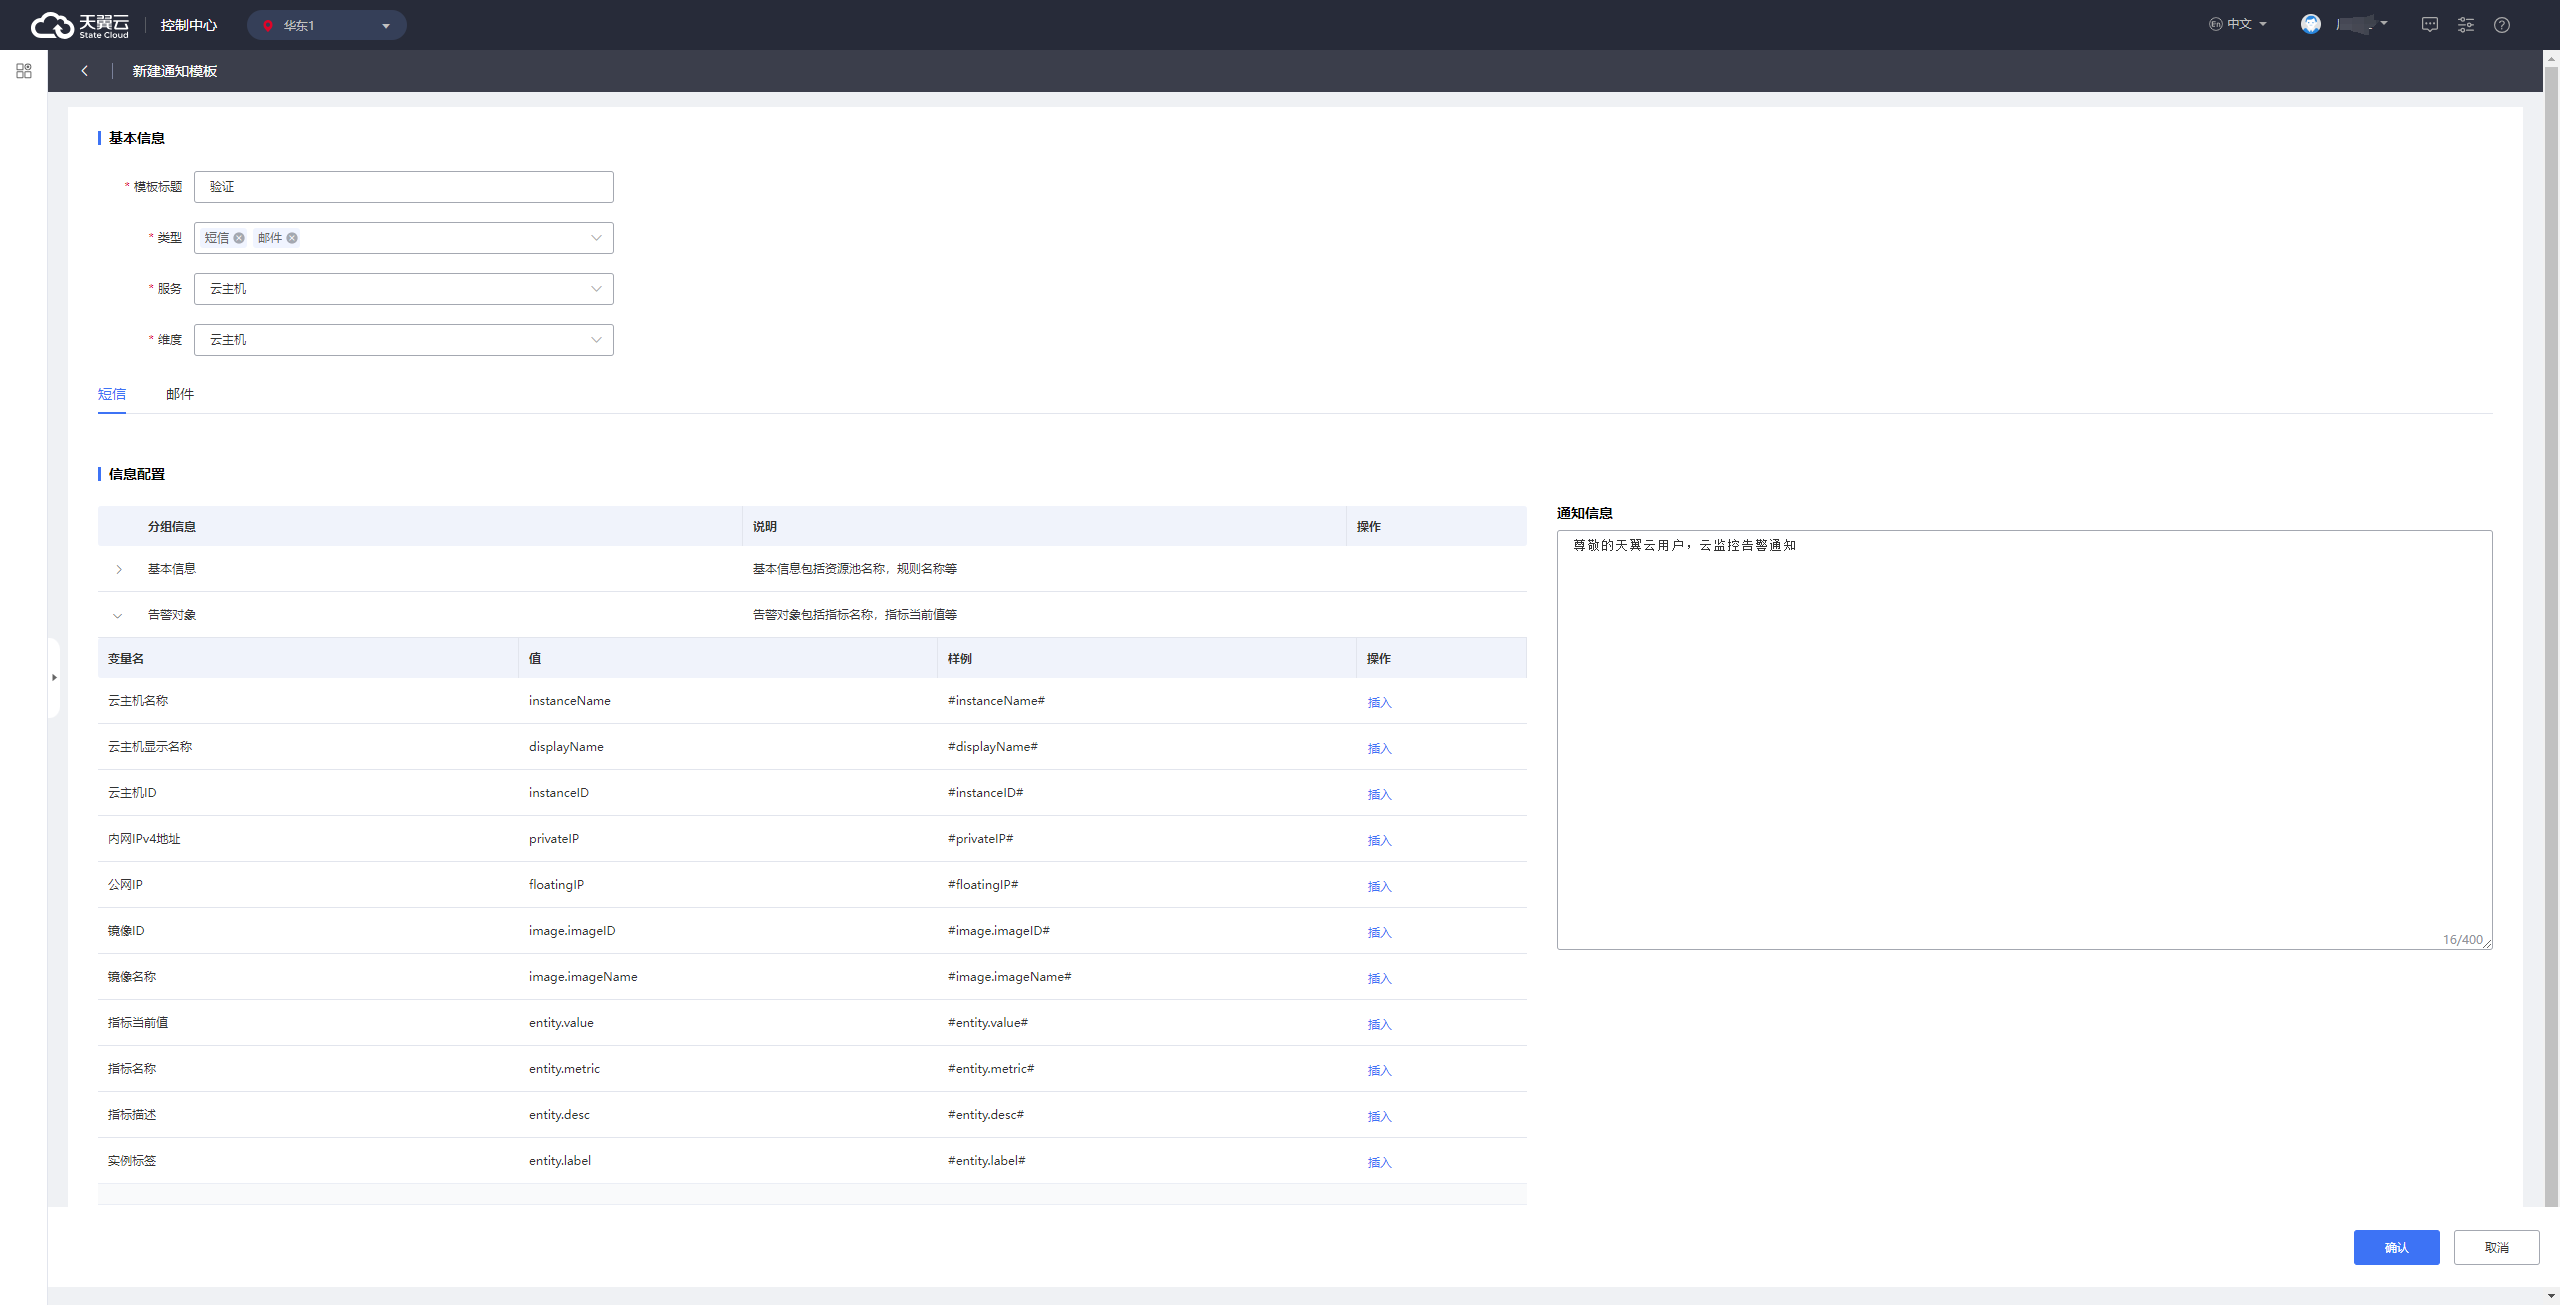2560x1305 pixels.
Task: Insert the 云主机ID variable
Action: click(1379, 794)
